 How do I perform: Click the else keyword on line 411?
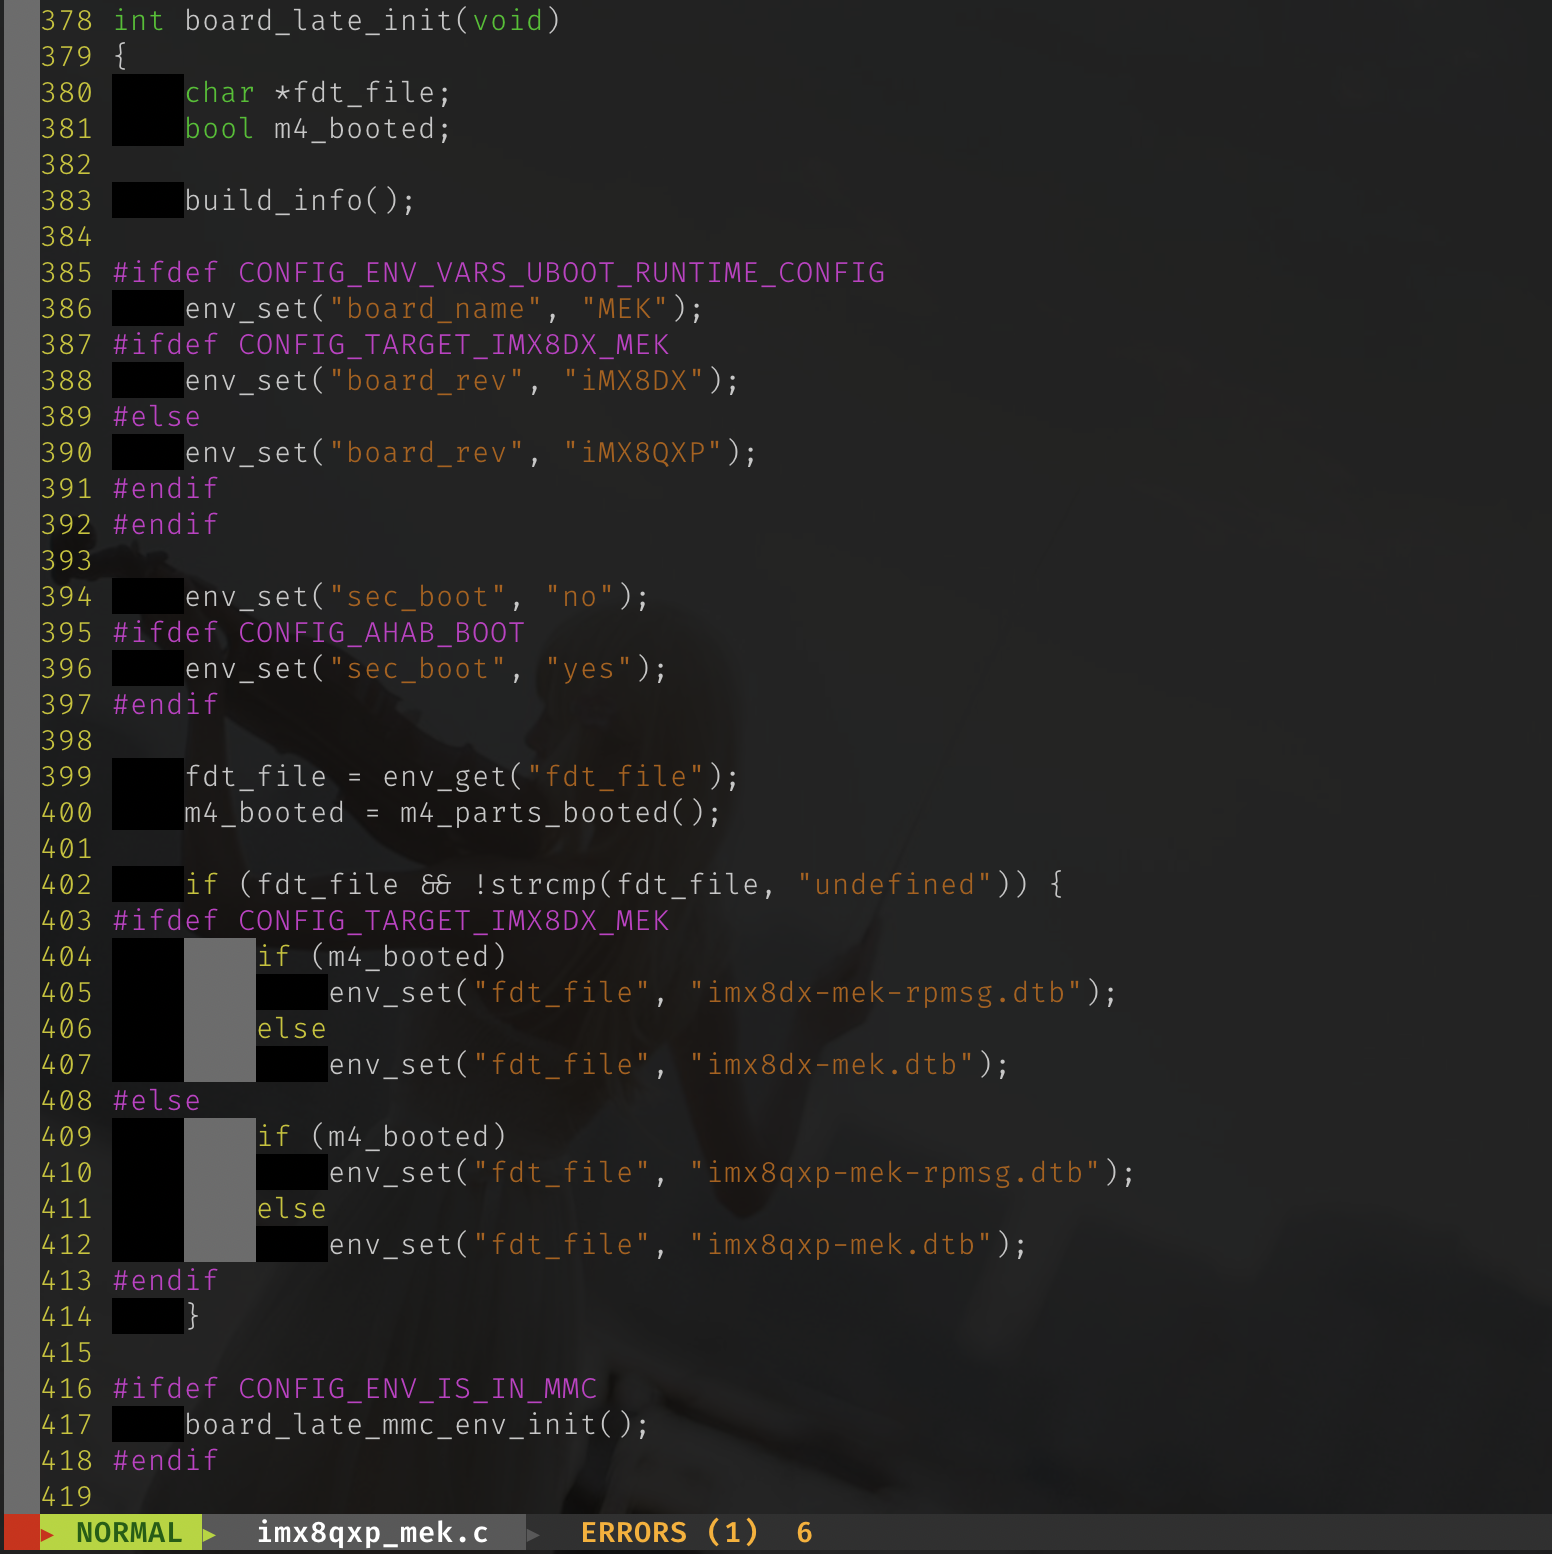[292, 1208]
